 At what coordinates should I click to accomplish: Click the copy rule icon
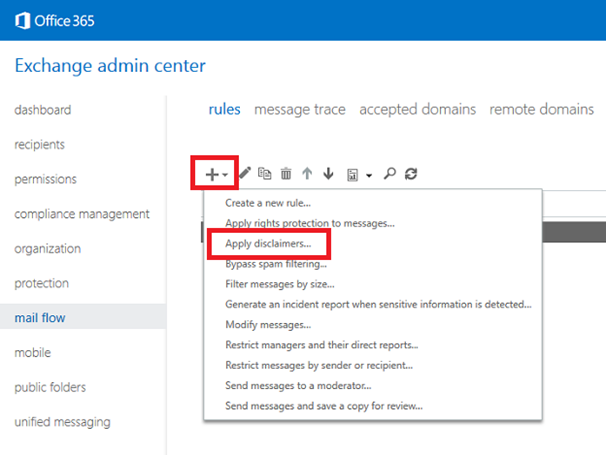[x=265, y=174]
